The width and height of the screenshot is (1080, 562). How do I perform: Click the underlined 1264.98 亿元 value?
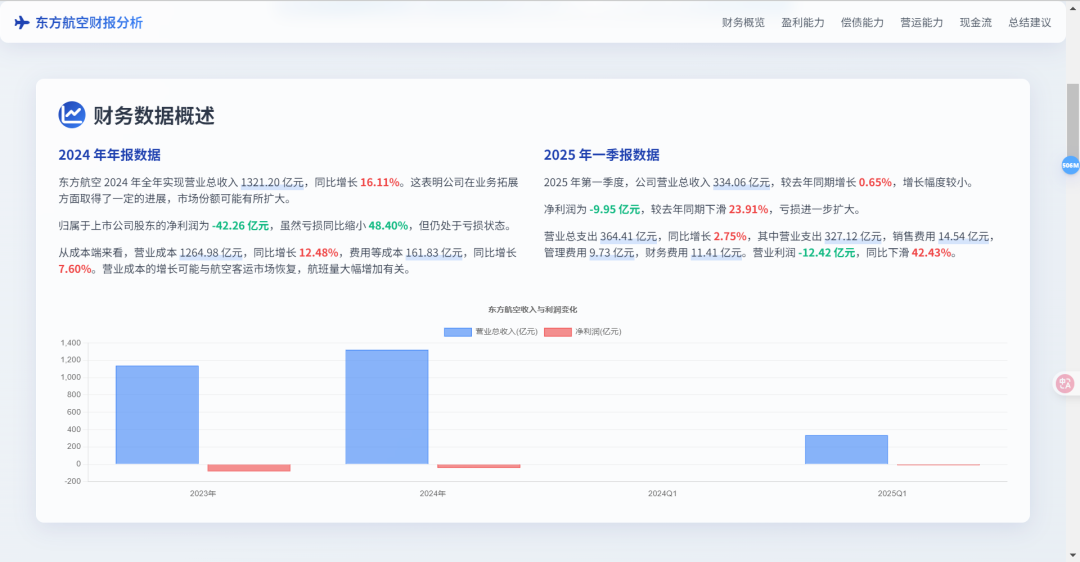[x=211, y=253]
